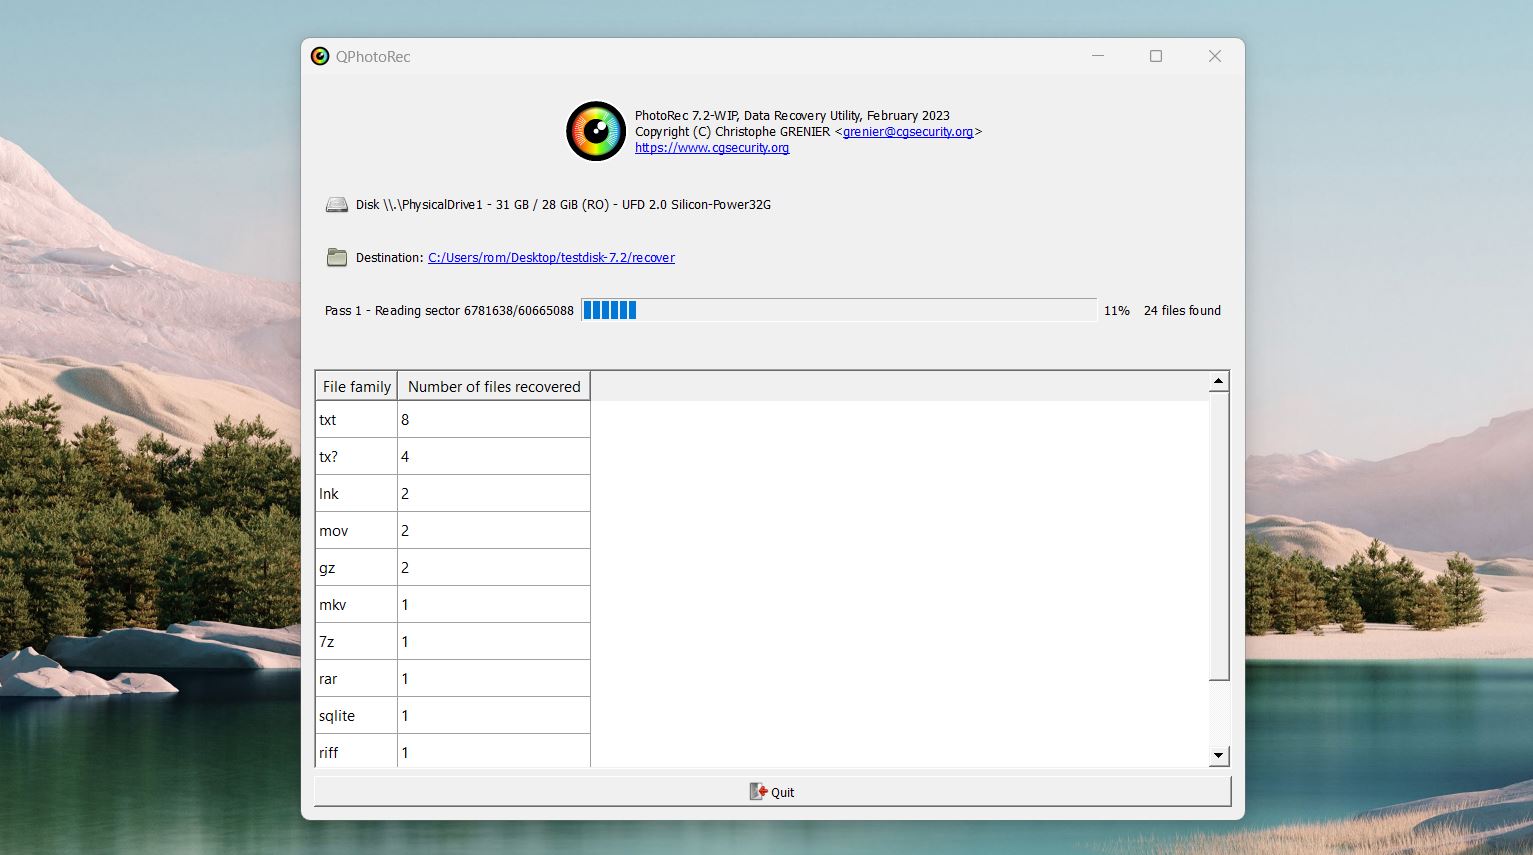Open the recover destination path link
The height and width of the screenshot is (855, 1533).
551,258
